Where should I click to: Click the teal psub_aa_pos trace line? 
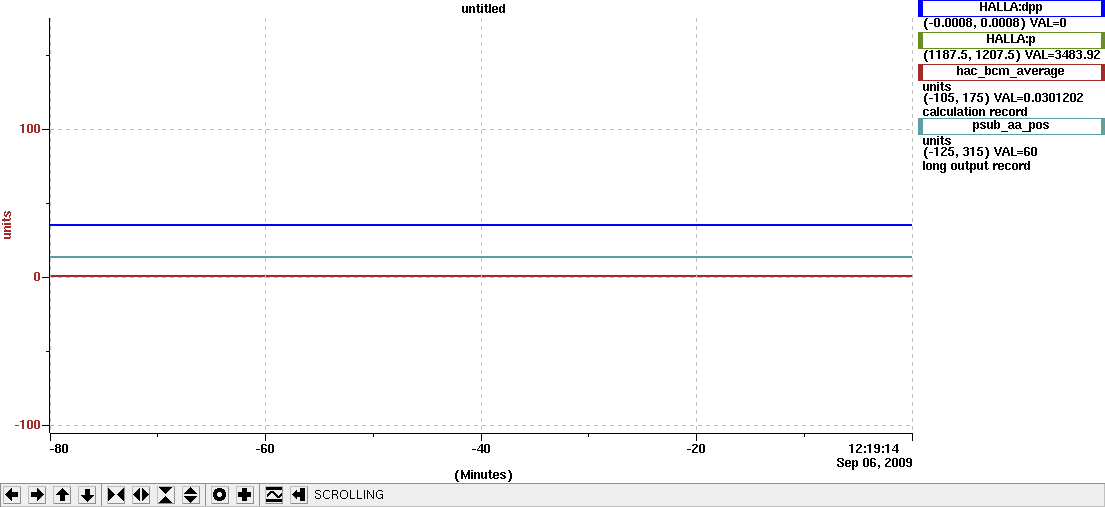pos(481,257)
